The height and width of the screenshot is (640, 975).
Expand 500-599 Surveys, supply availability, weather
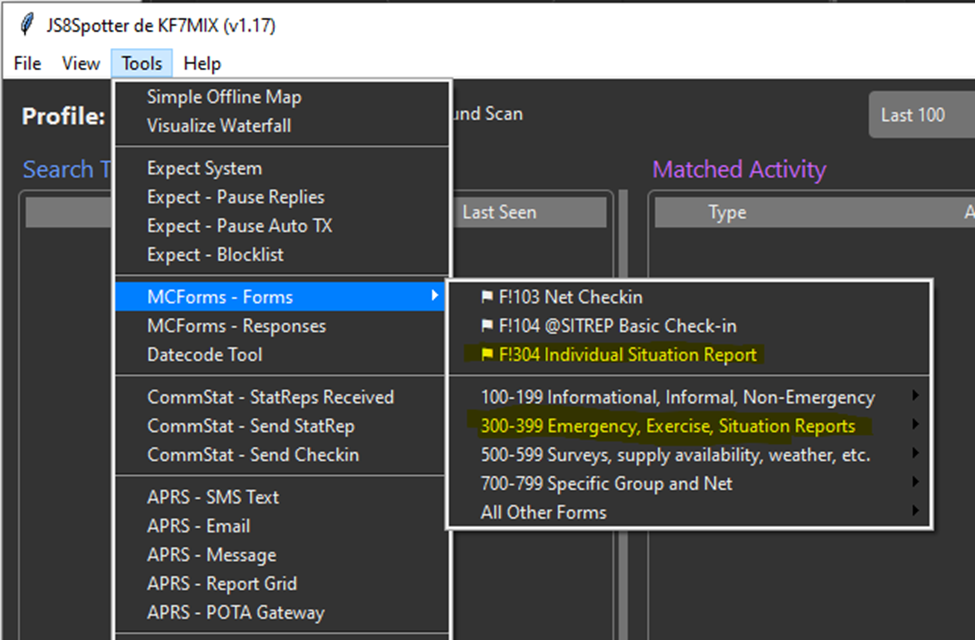coord(689,455)
